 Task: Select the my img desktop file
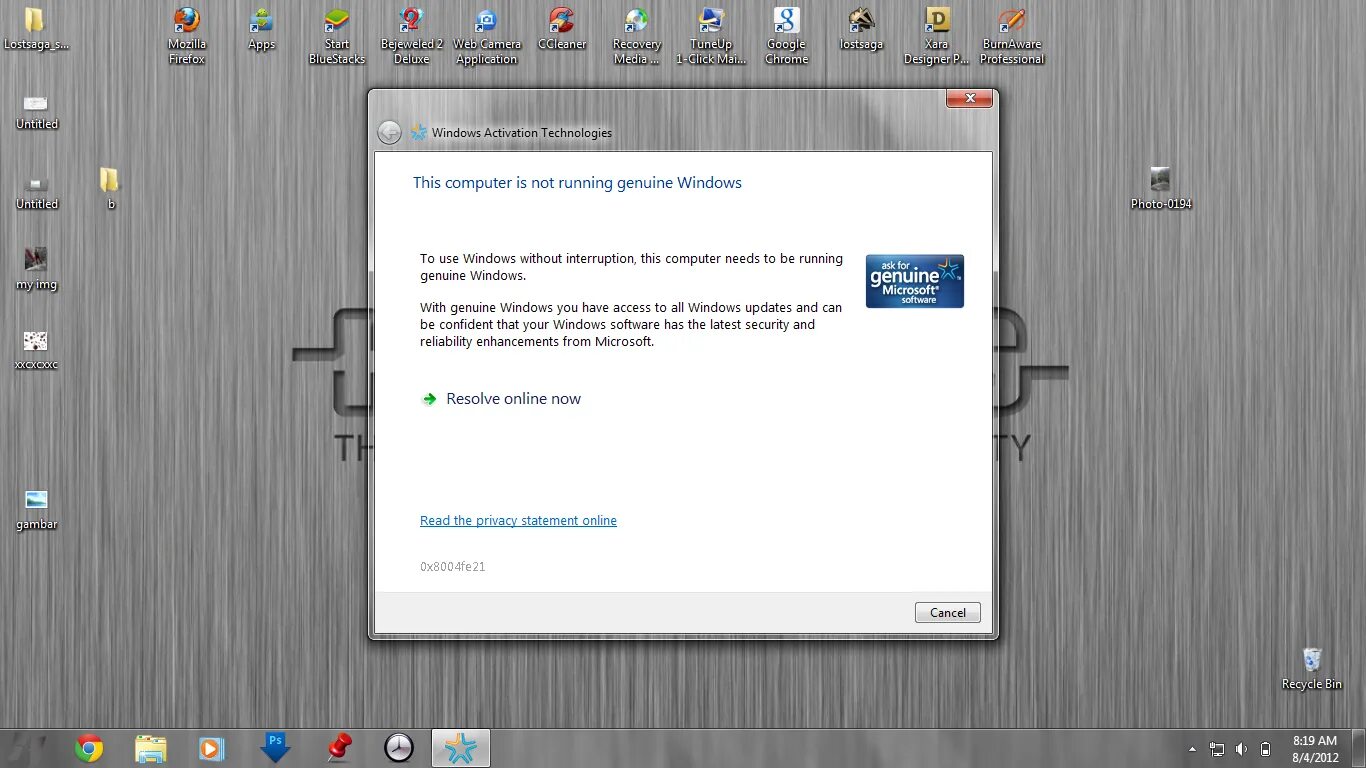click(x=36, y=270)
